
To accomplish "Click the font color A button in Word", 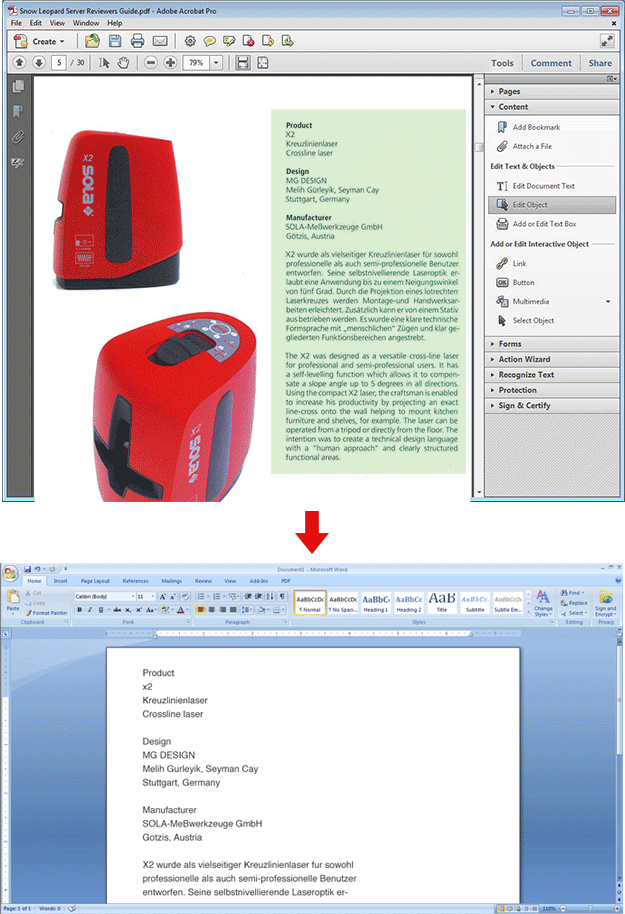I will [181, 610].
